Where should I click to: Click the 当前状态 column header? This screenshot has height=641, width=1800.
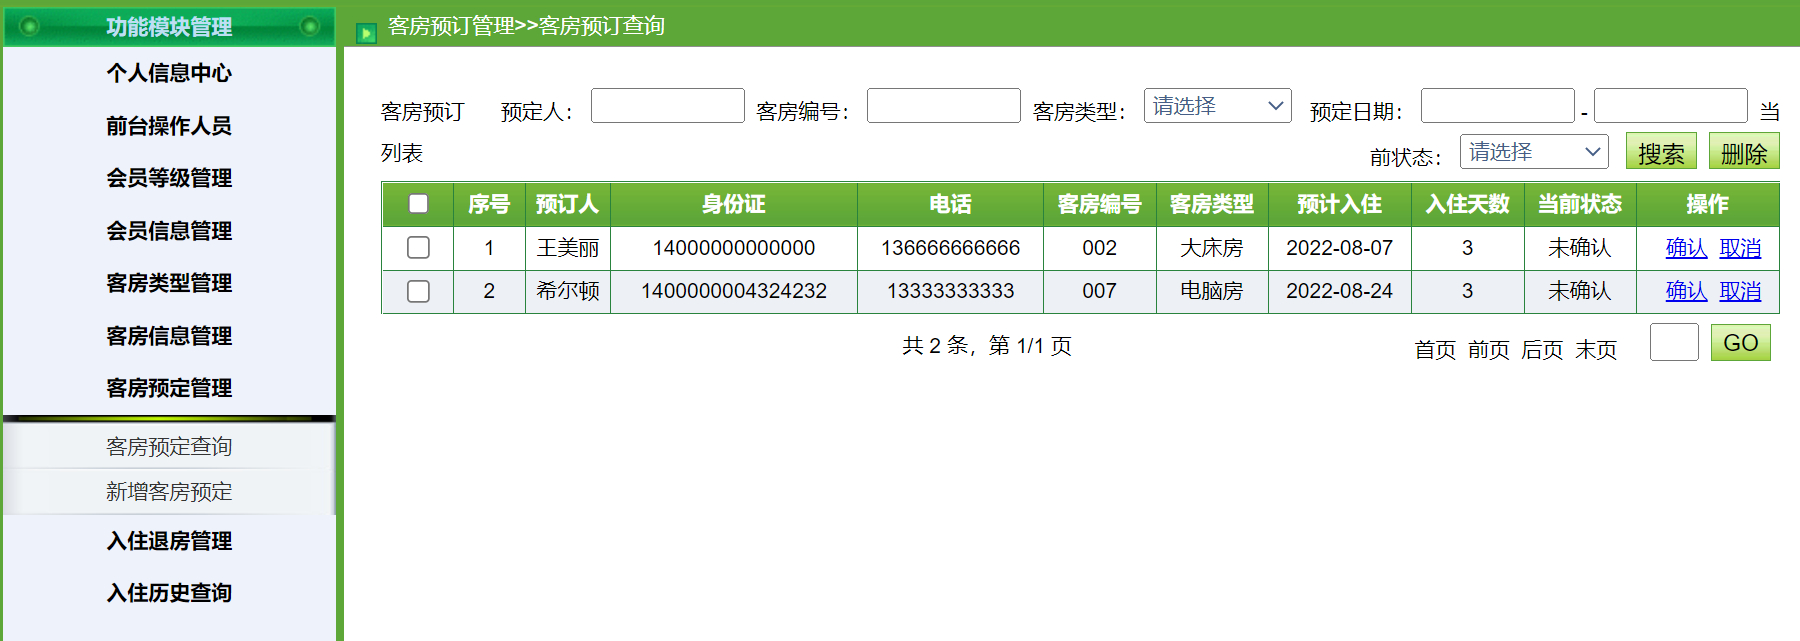click(x=1579, y=204)
